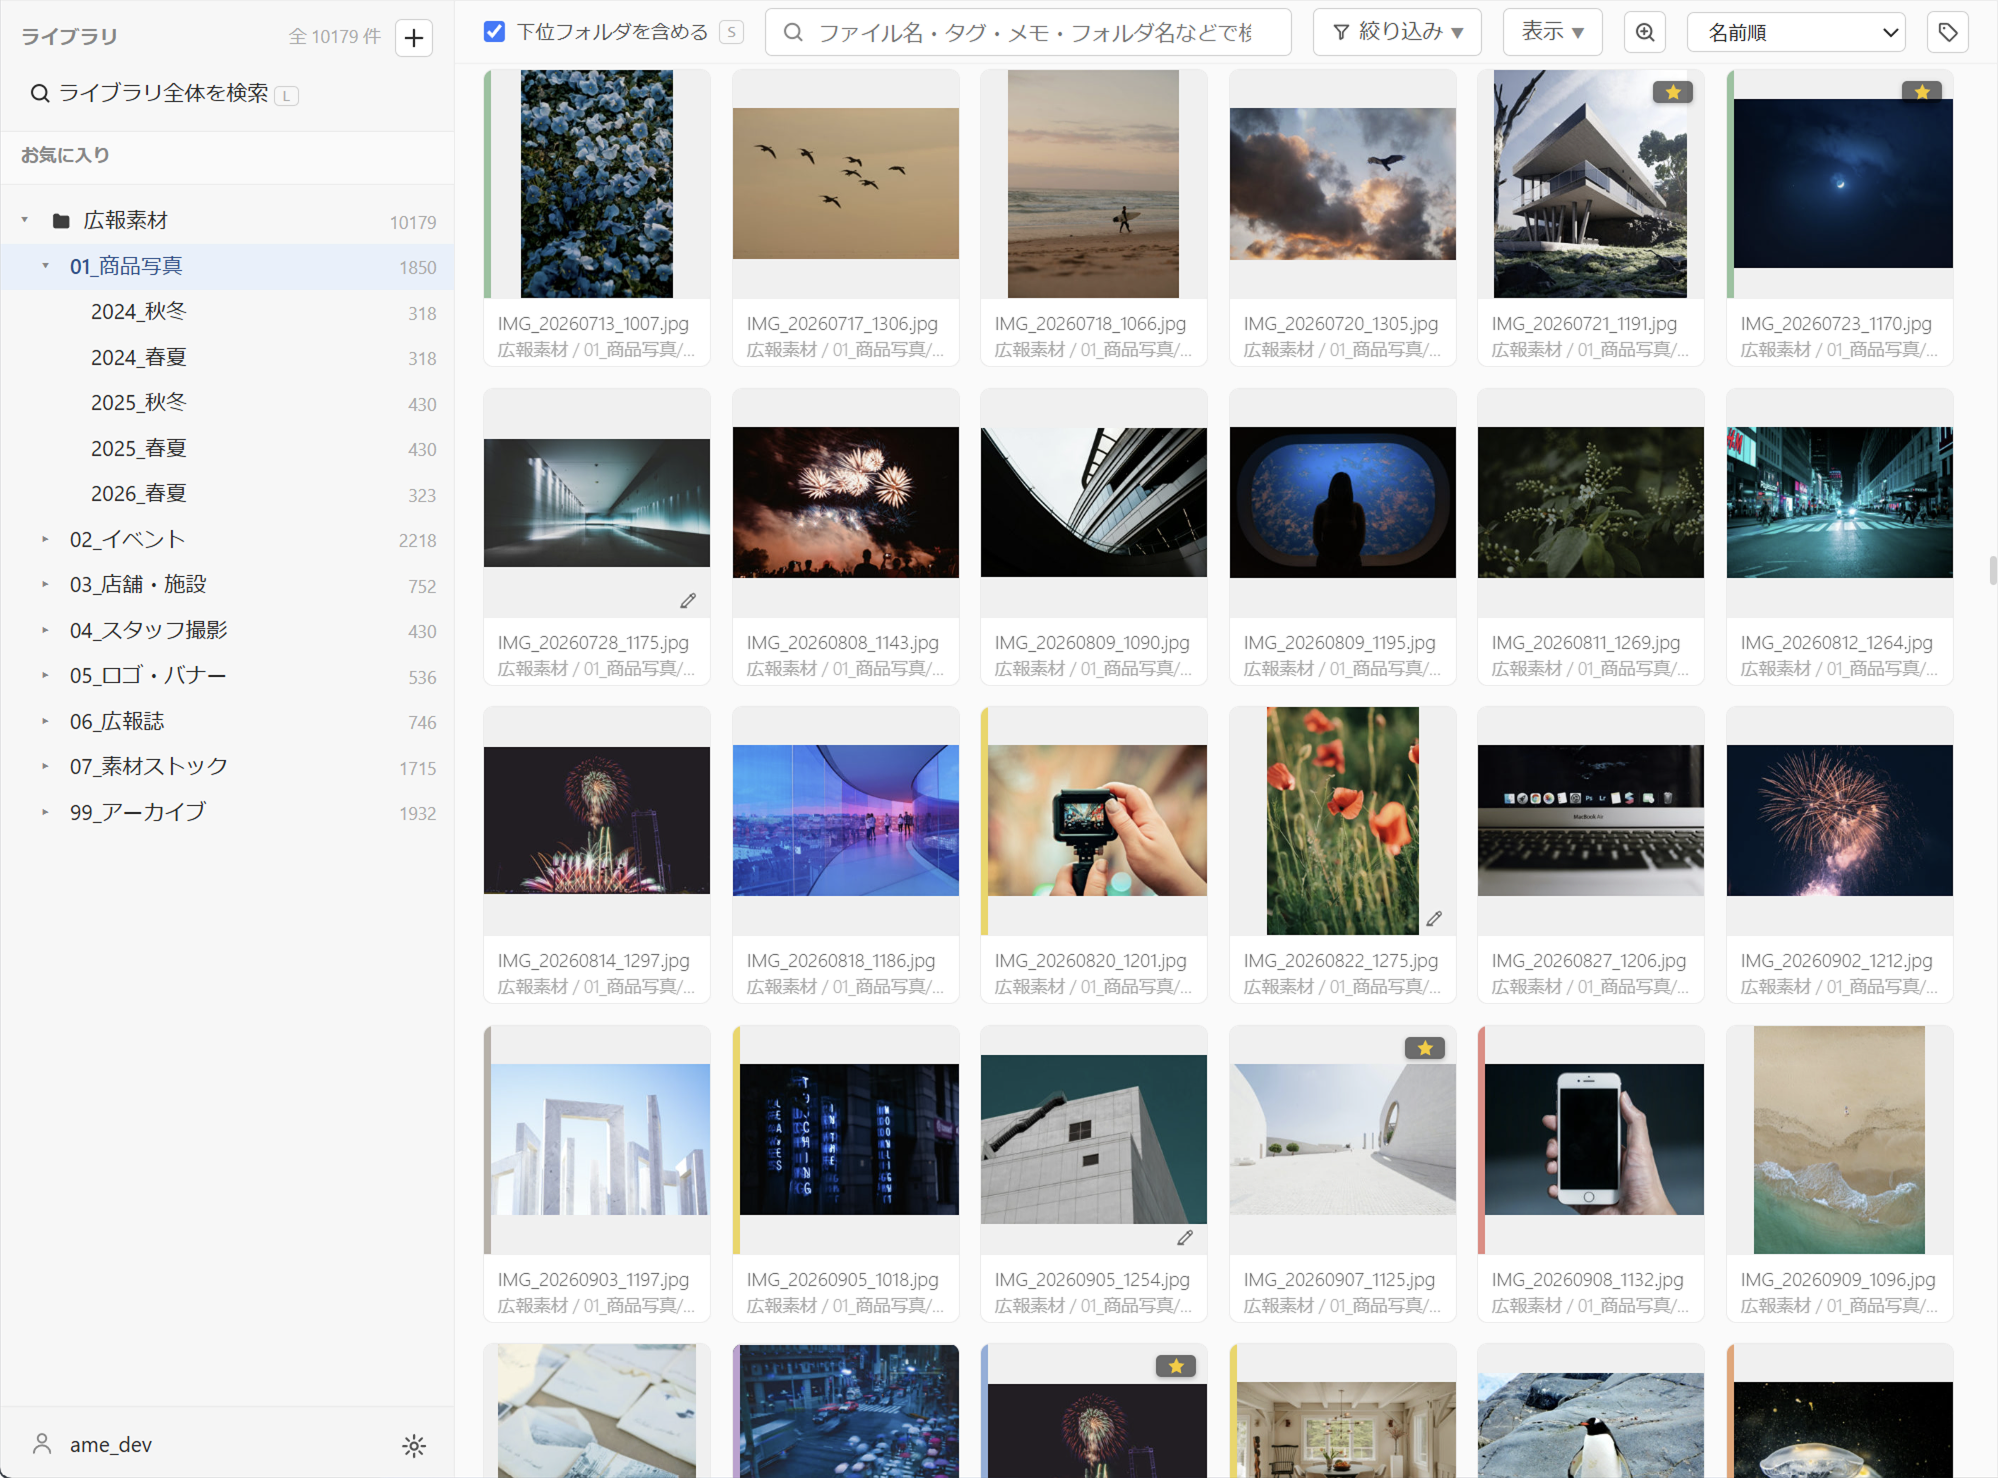The height and width of the screenshot is (1478, 1998).
Task: Expand the 06_広報誌 folder
Action: point(45,721)
